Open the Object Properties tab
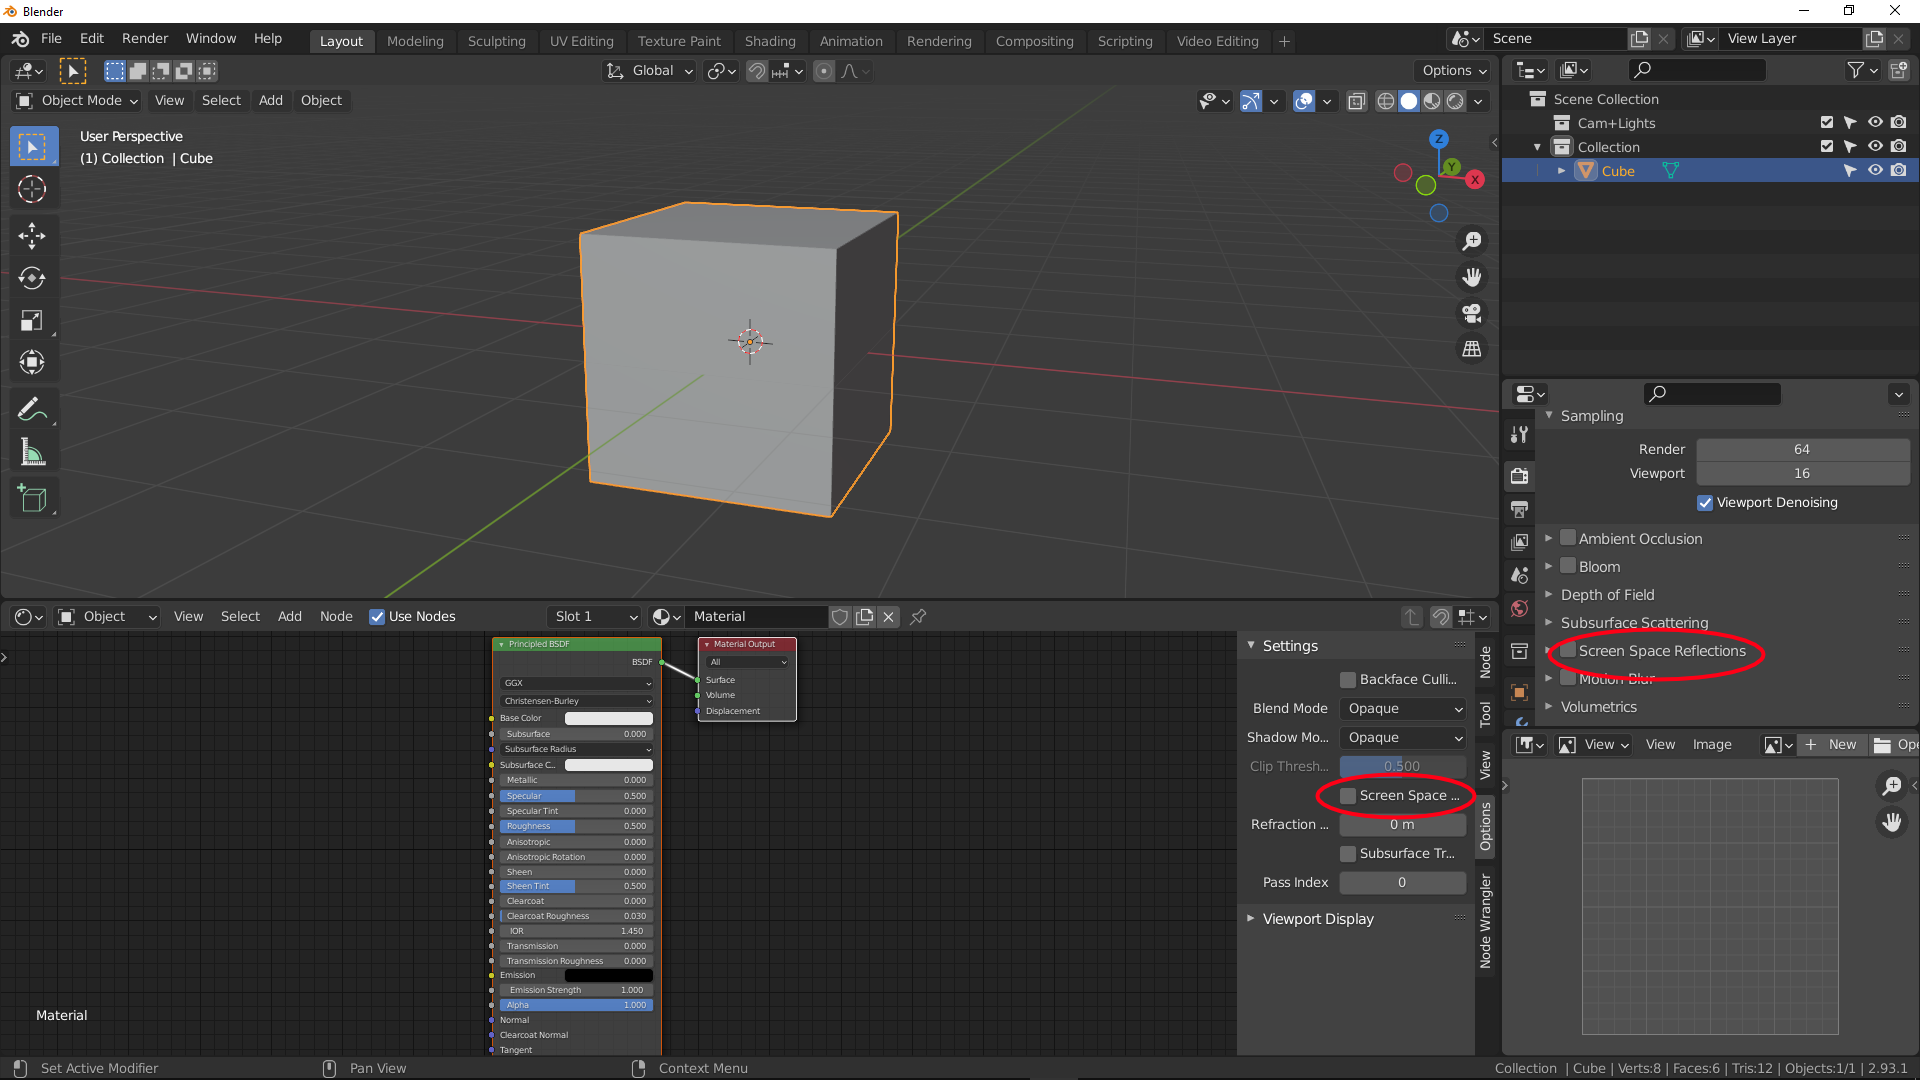Screen dimensions: 1920x1080 1519,692
